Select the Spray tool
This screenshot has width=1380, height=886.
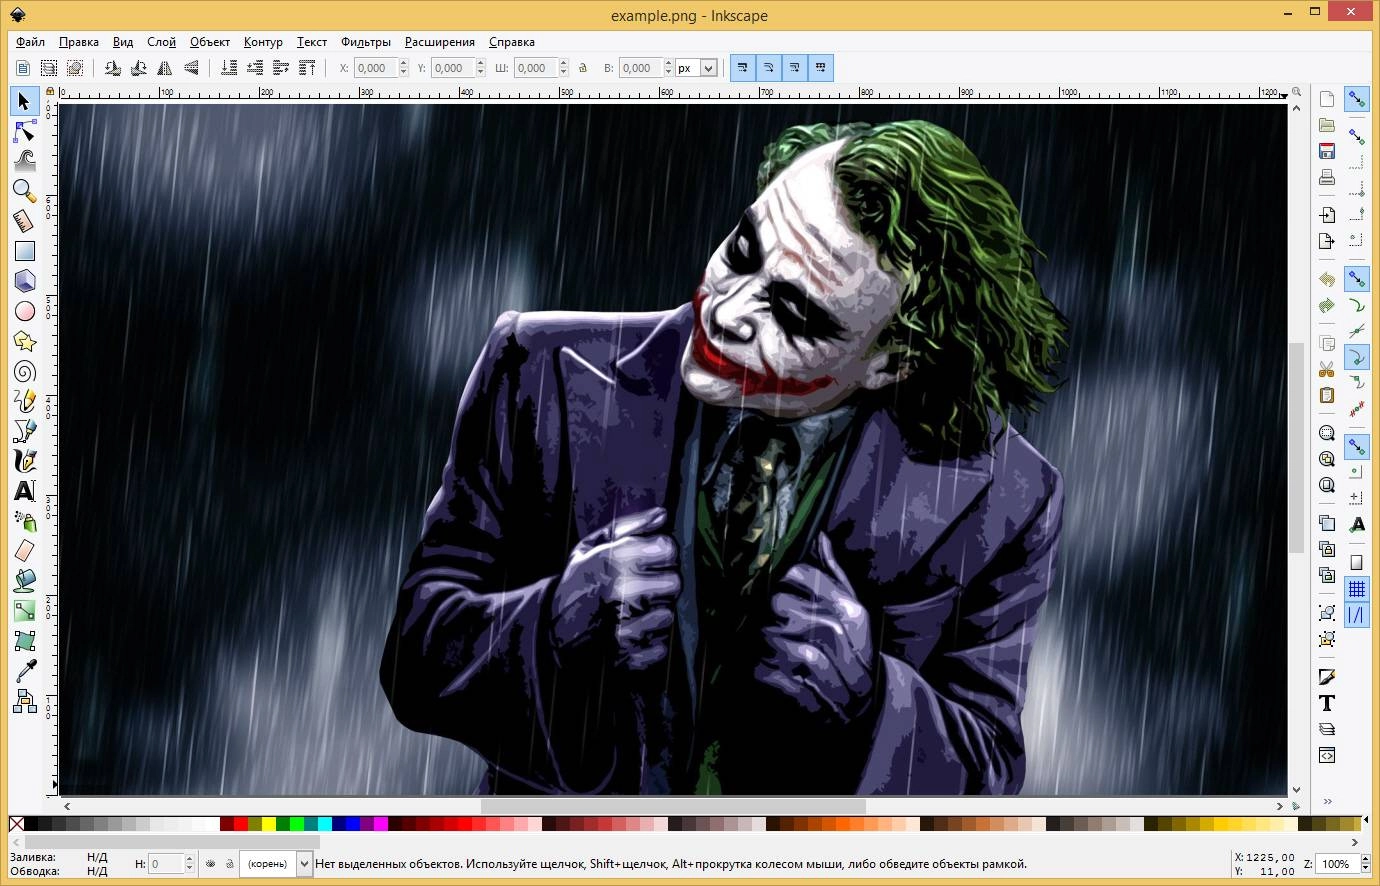(24, 521)
